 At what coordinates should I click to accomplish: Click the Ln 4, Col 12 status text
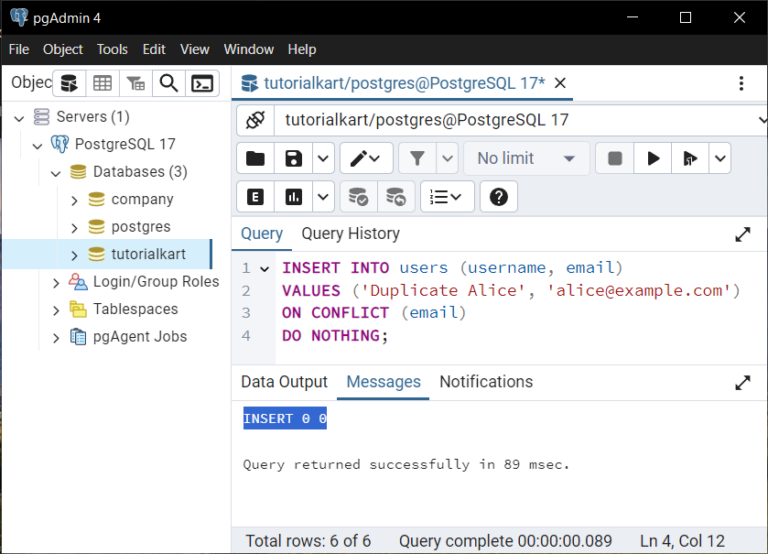(682, 541)
